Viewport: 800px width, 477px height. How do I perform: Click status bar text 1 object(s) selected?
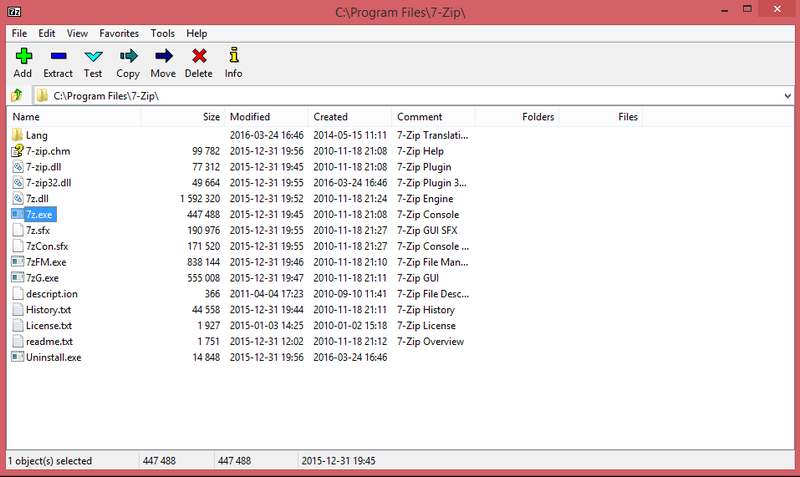[x=50, y=461]
